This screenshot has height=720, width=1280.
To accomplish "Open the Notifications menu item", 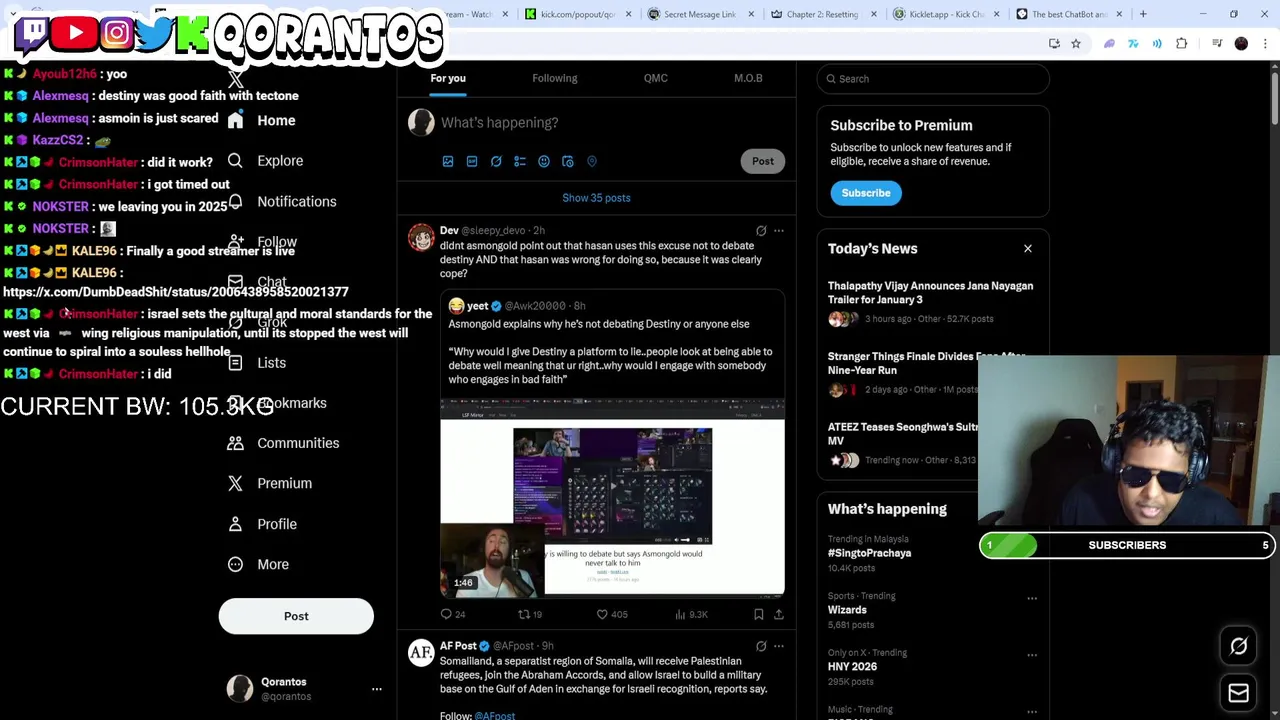I will tap(283, 201).
